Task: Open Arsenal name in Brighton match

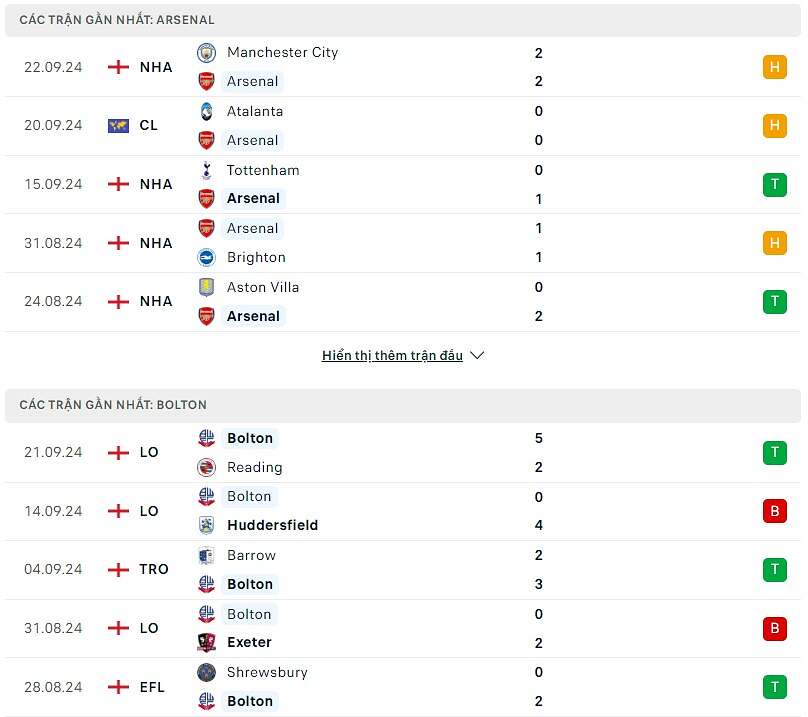Action: 252,228
